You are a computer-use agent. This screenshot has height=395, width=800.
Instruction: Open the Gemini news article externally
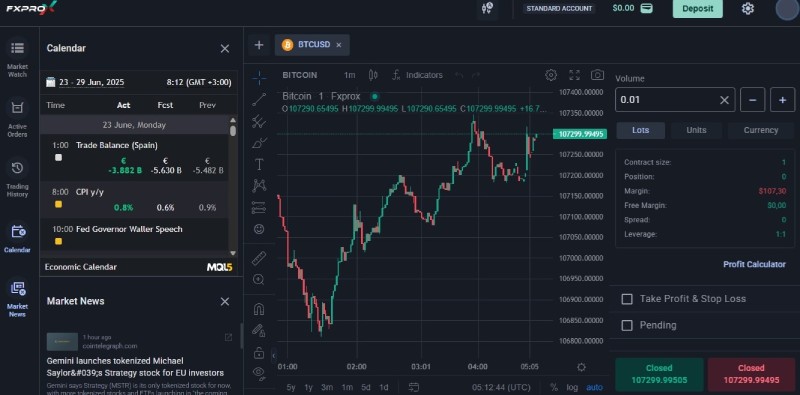[x=229, y=337]
